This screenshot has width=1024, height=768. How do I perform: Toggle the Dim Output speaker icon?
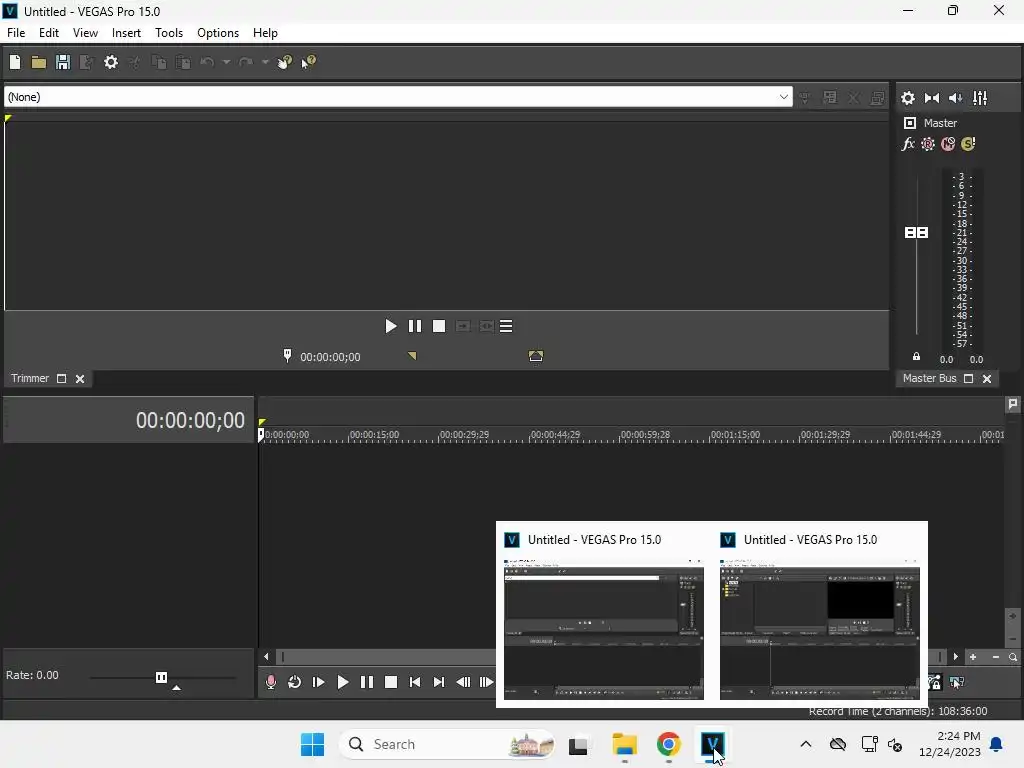point(955,98)
